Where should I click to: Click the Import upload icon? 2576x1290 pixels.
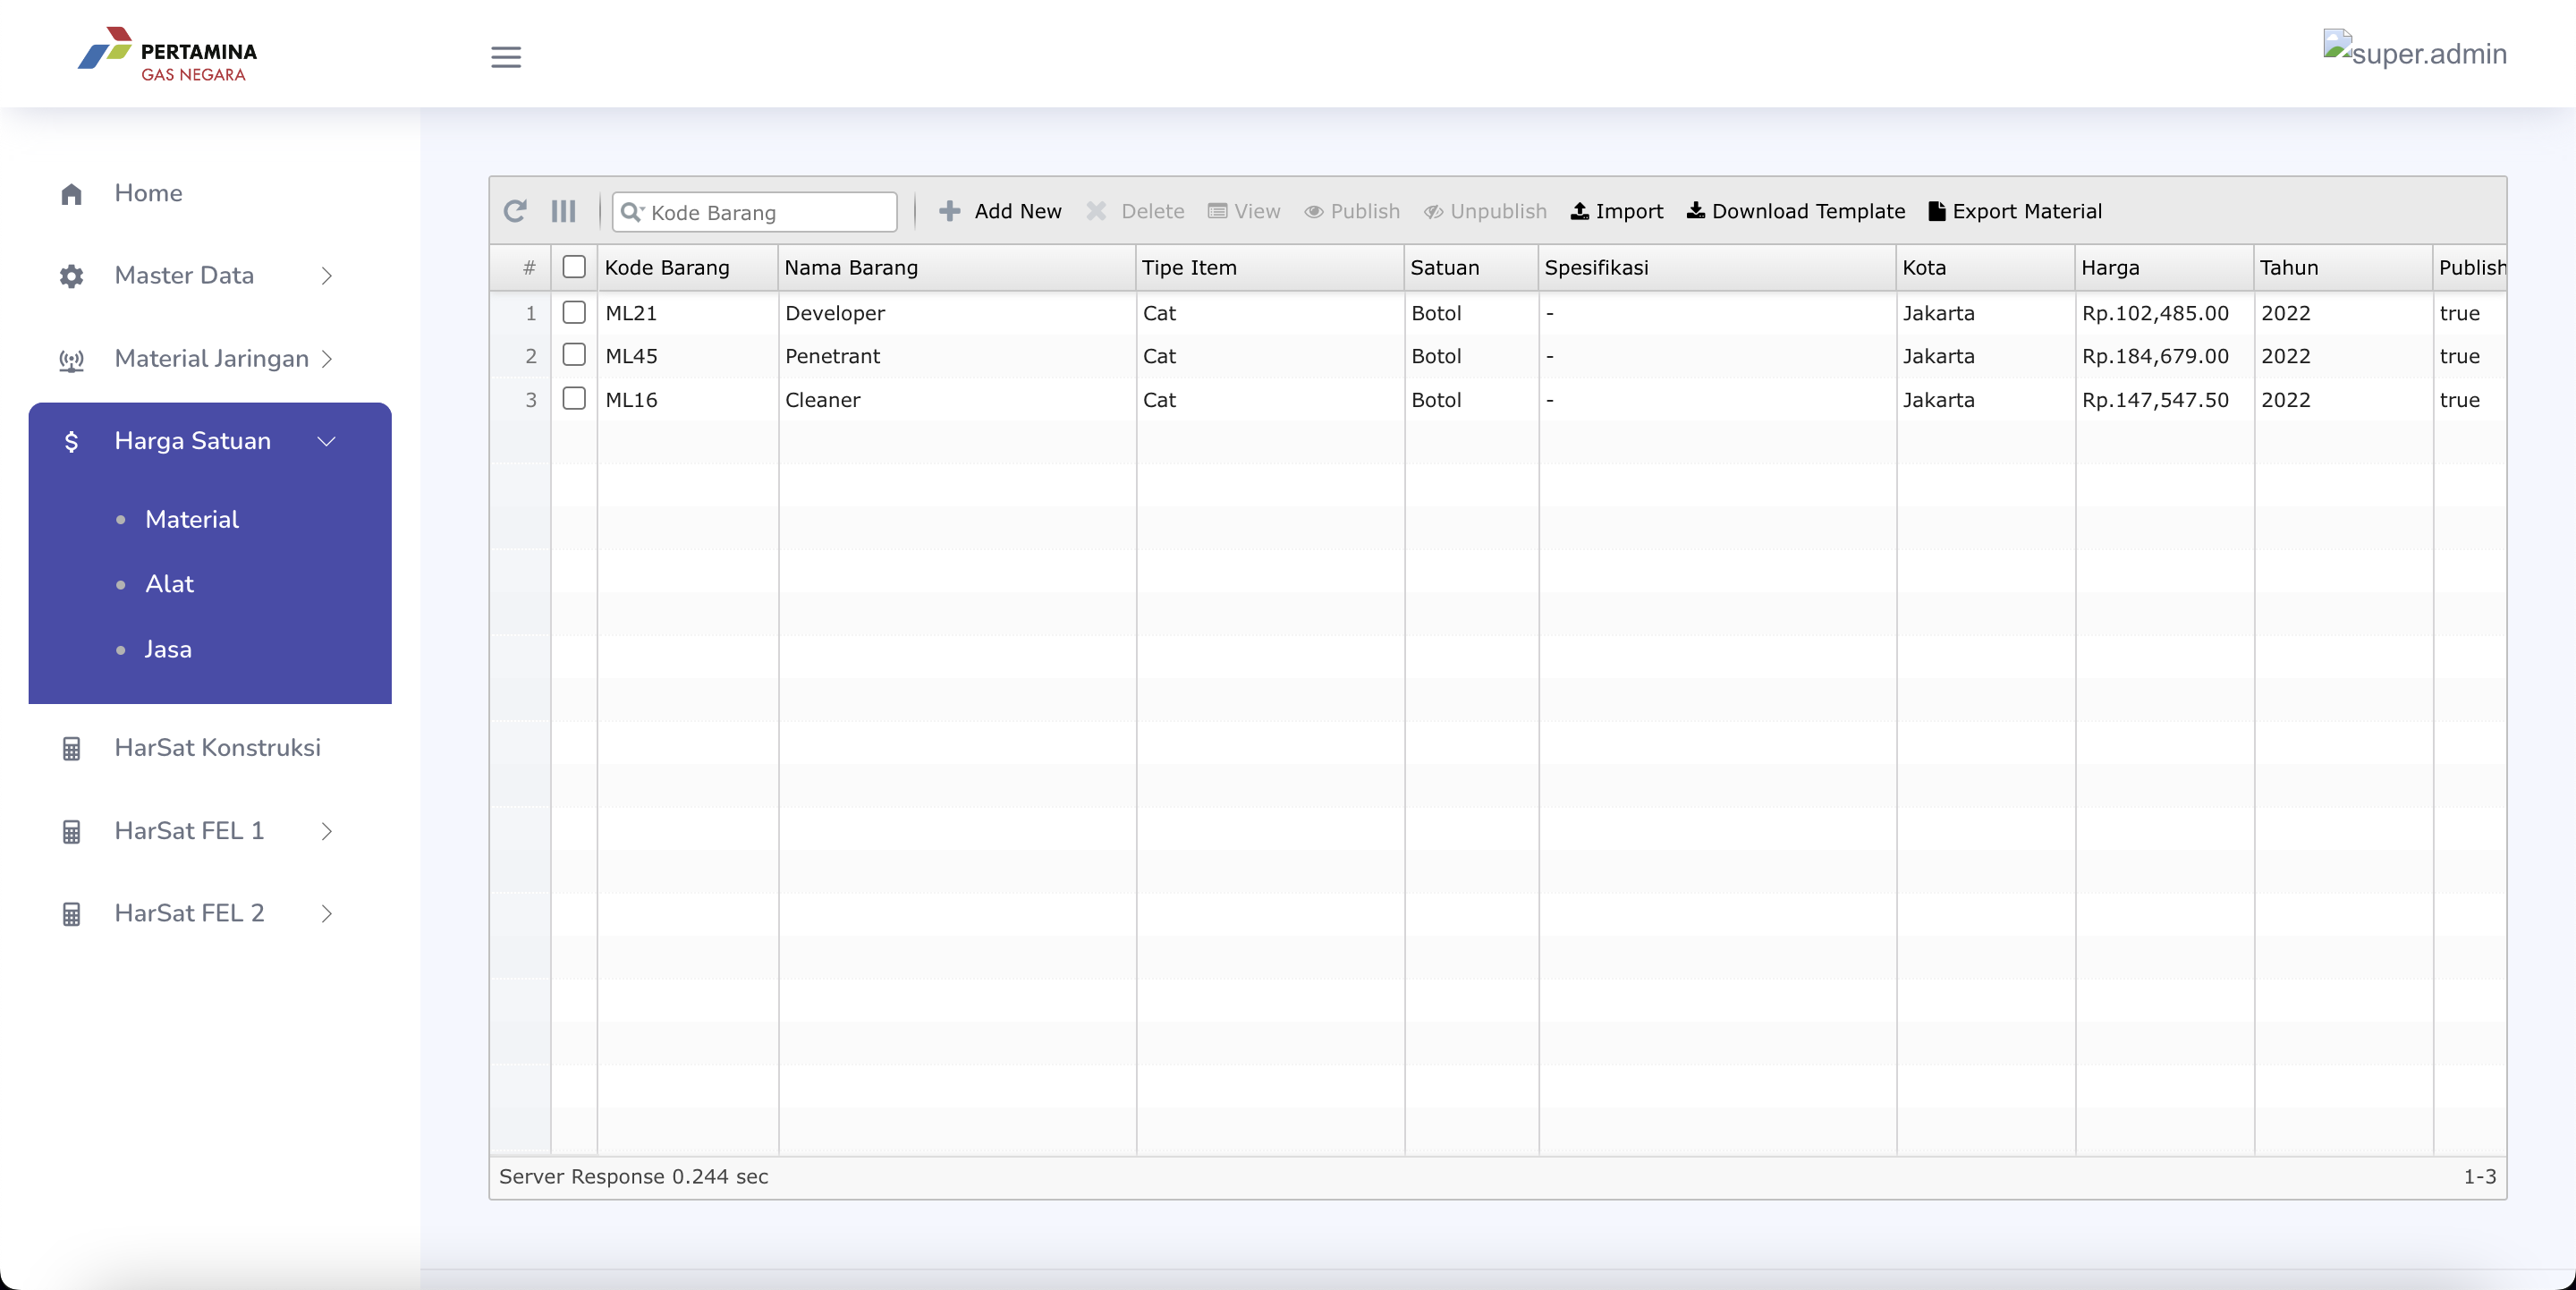click(1580, 211)
